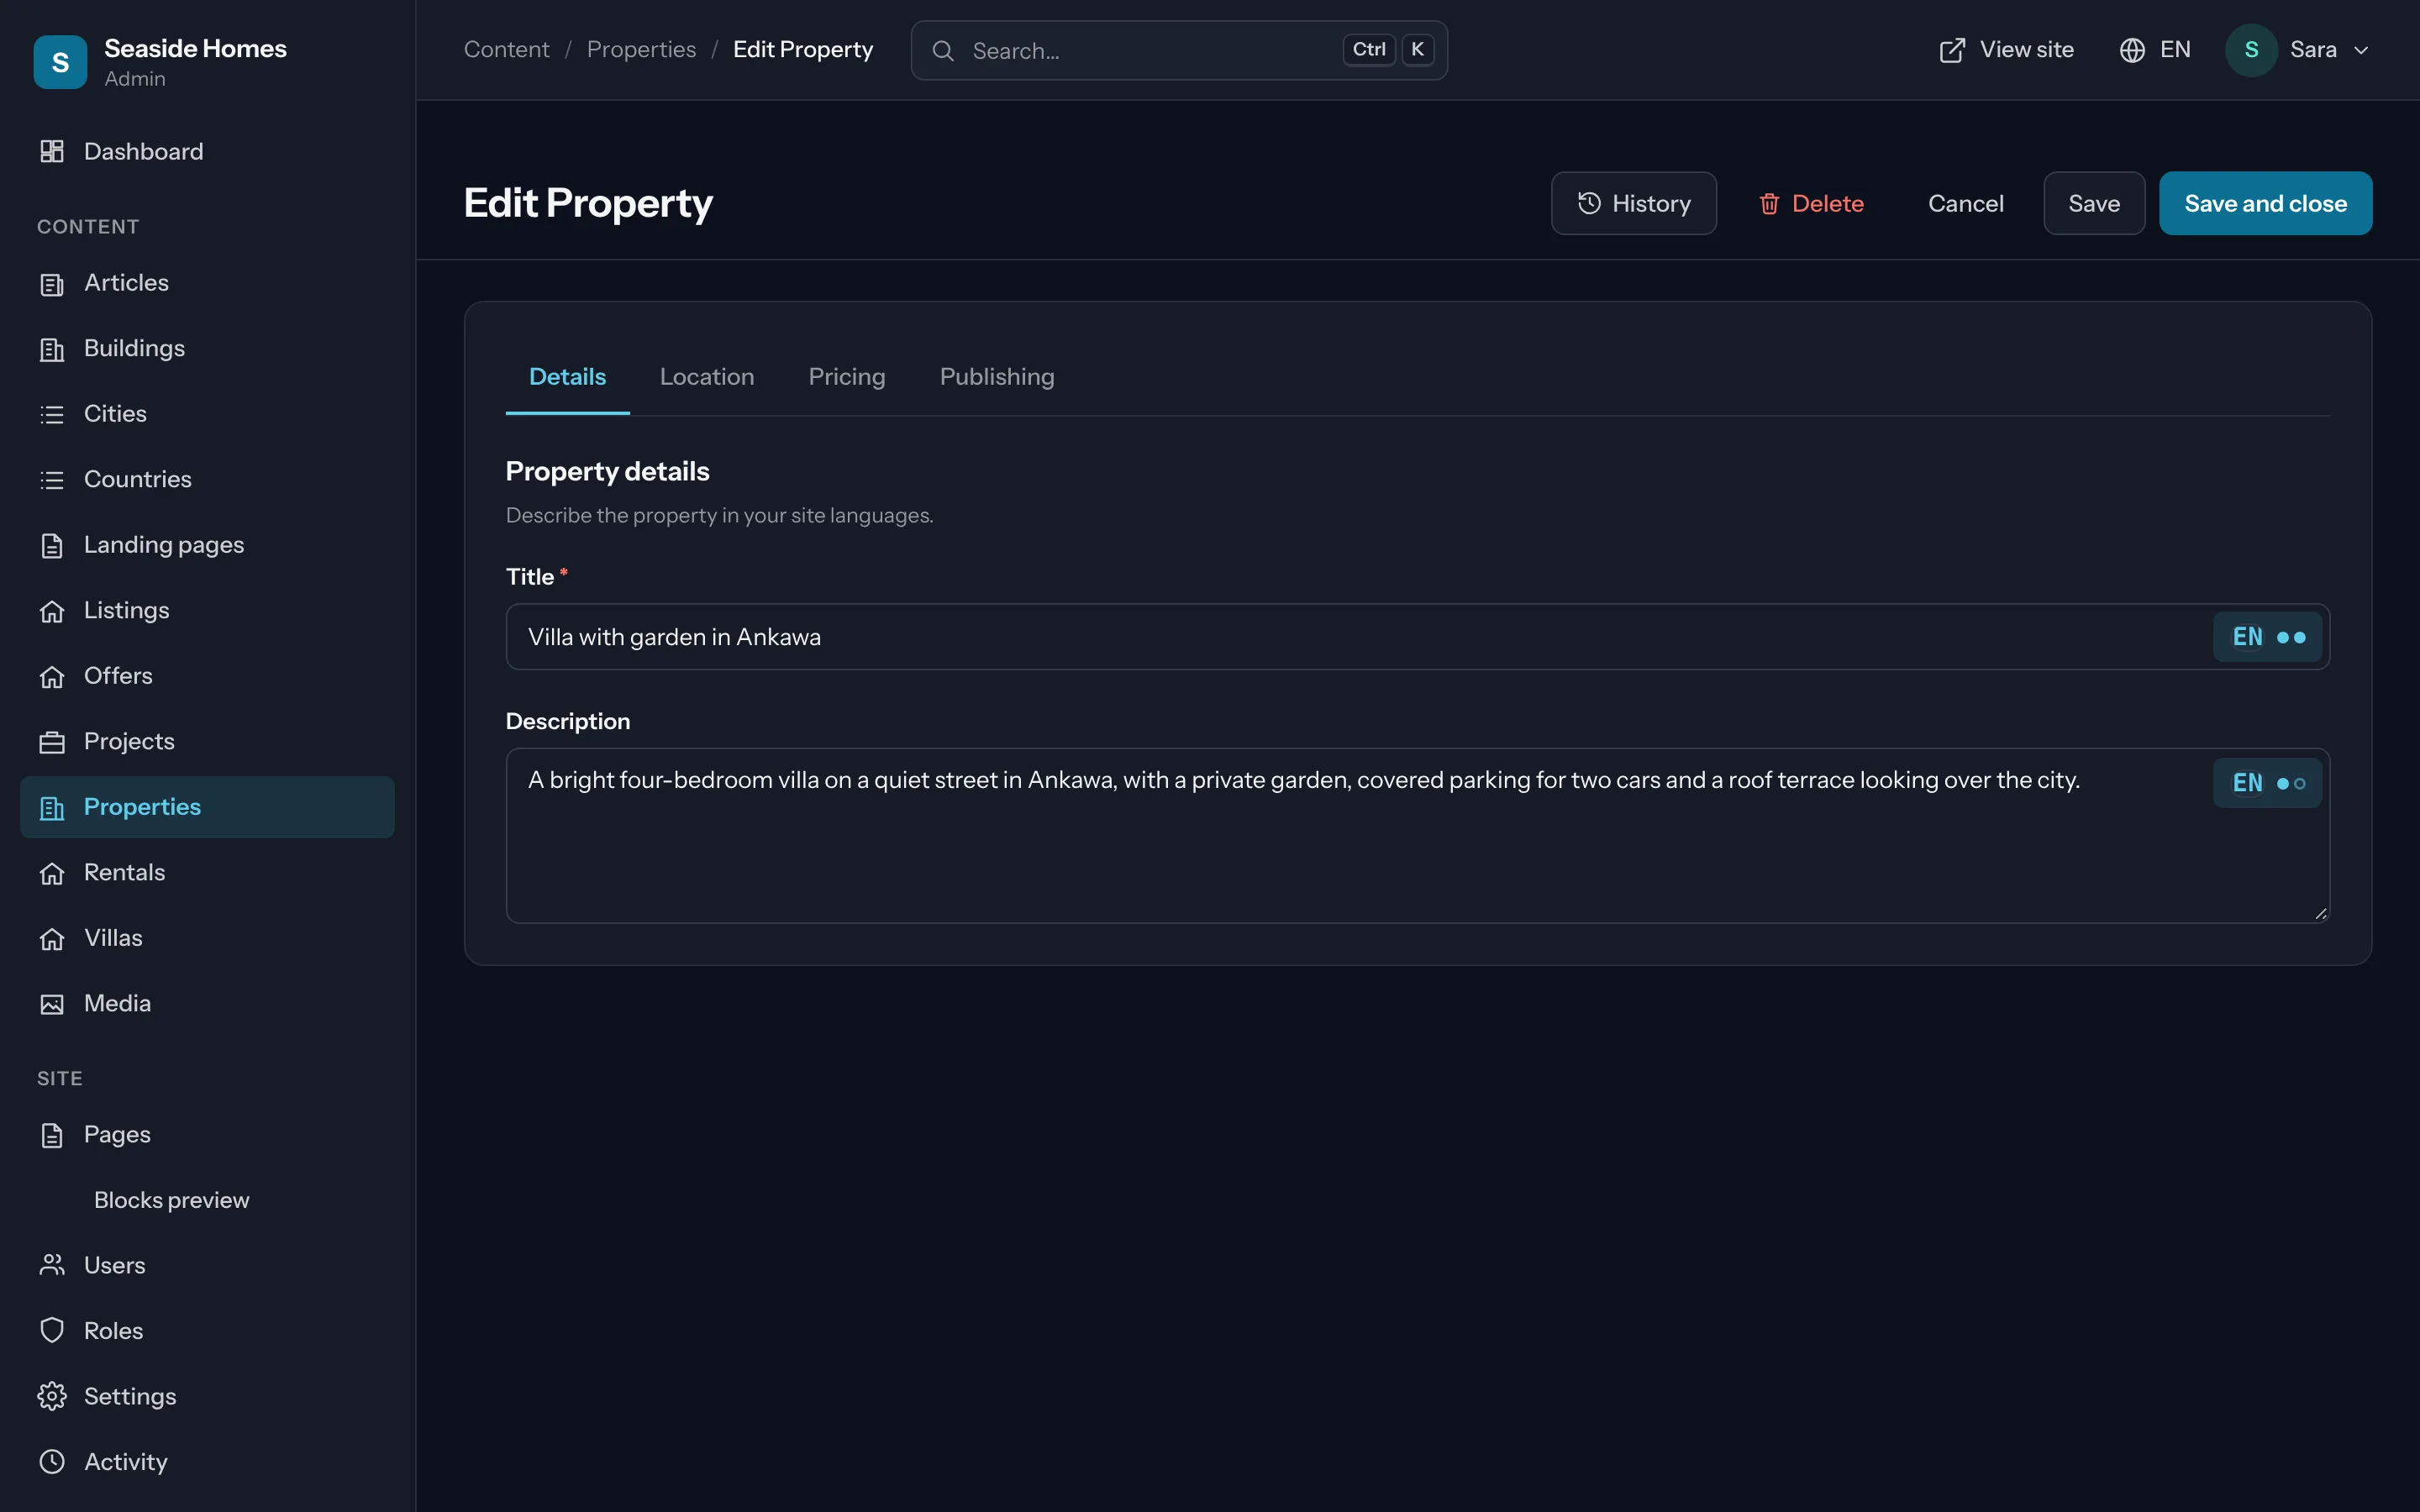Open Pages under Site

[x=207, y=1134]
